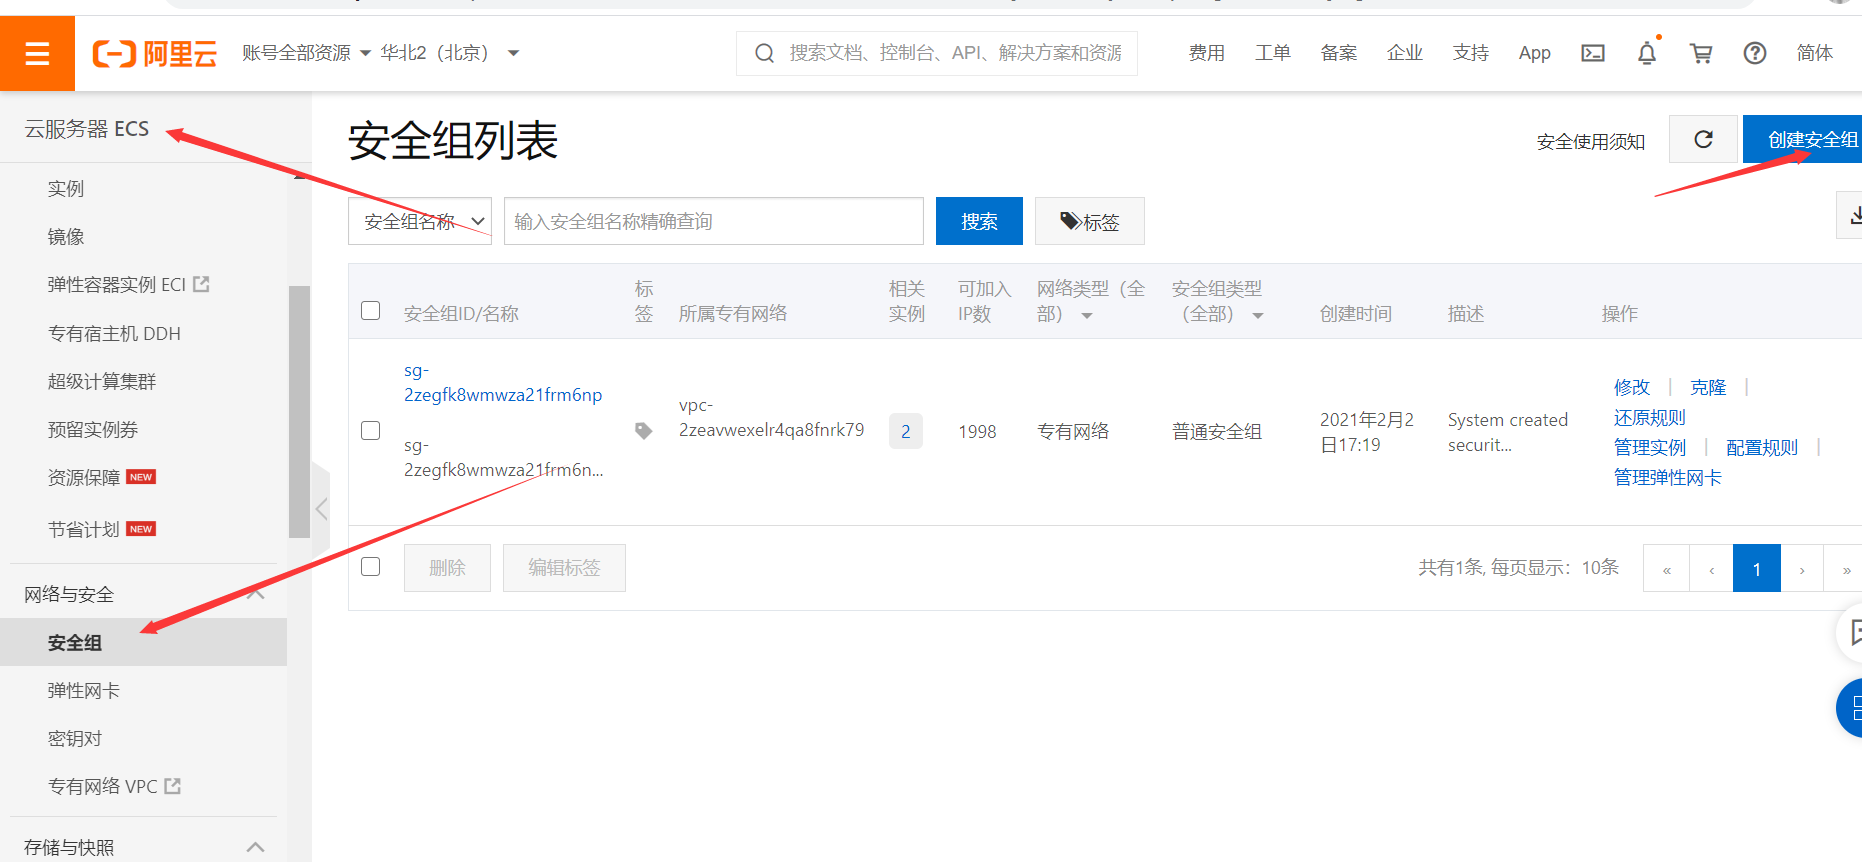Viewport: 1862px width, 862px height.
Task: Select 实例 in the ECS sidebar
Action: (66, 189)
